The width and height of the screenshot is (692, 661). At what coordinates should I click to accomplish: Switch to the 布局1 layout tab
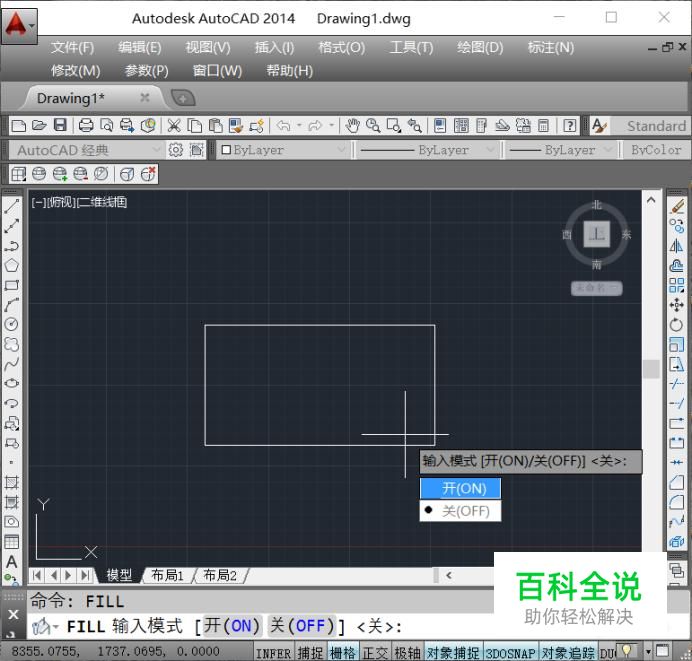167,575
